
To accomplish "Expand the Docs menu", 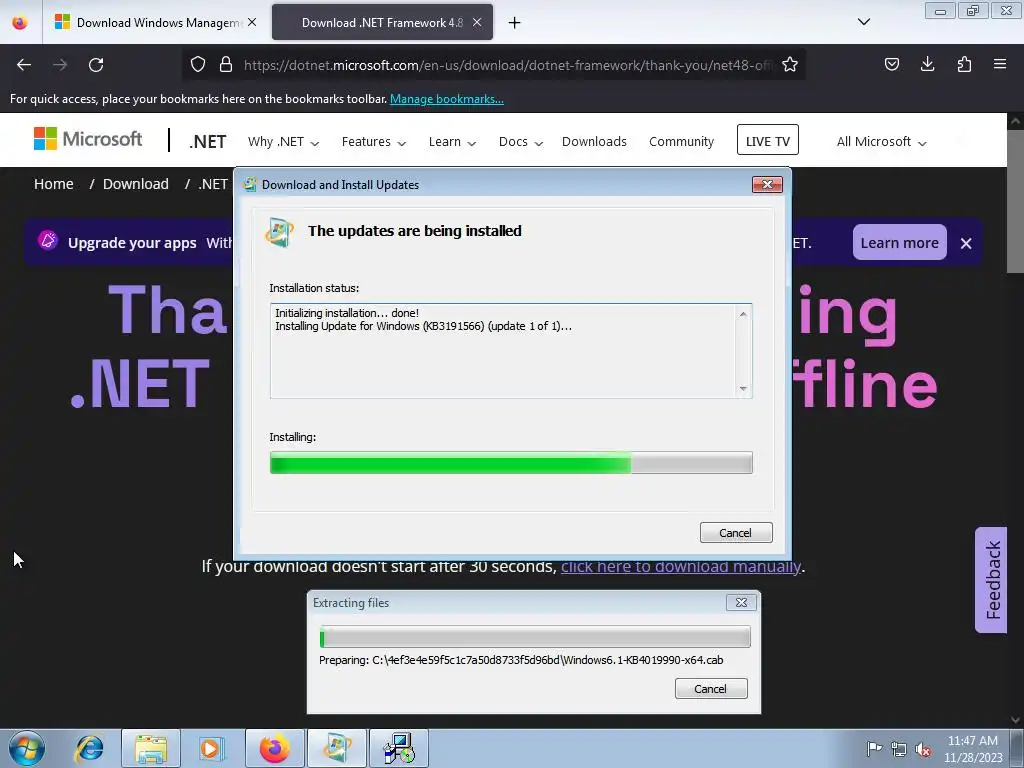I will 520,142.
